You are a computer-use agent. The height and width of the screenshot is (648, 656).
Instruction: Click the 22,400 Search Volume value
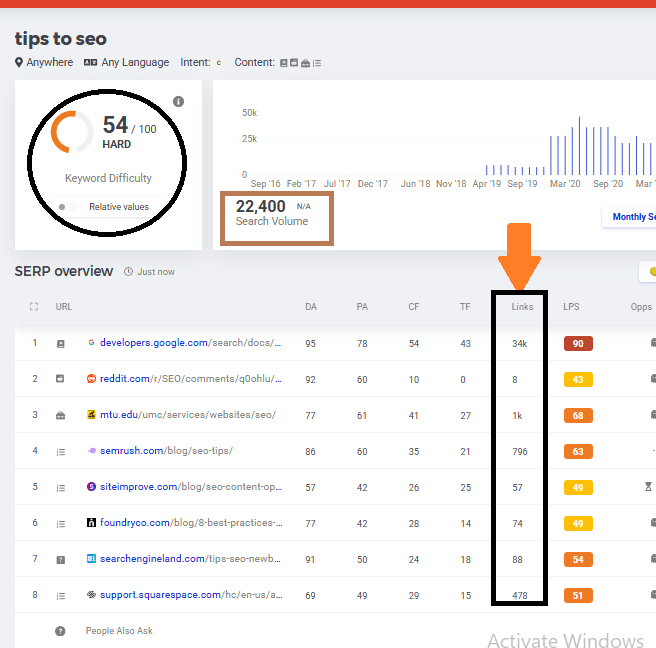pyautogui.click(x=260, y=206)
